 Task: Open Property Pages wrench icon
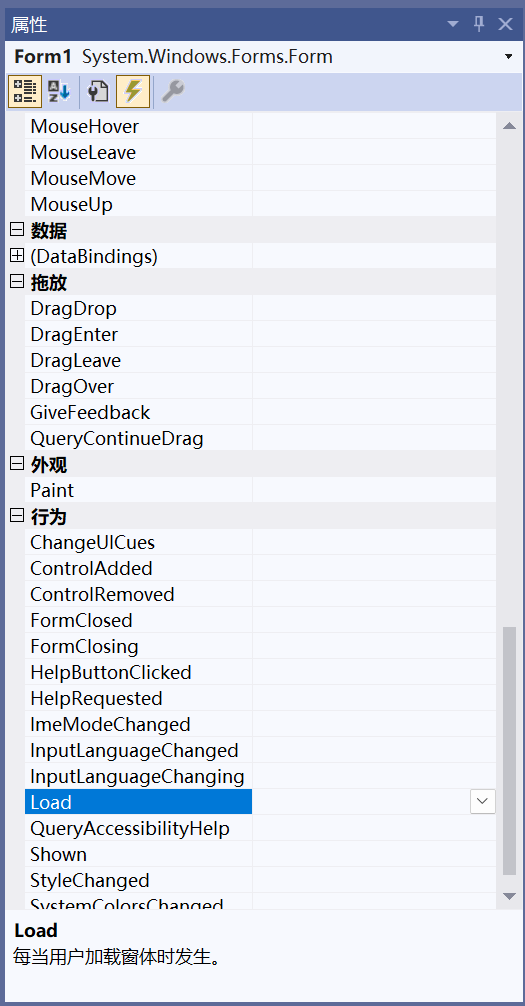172,91
